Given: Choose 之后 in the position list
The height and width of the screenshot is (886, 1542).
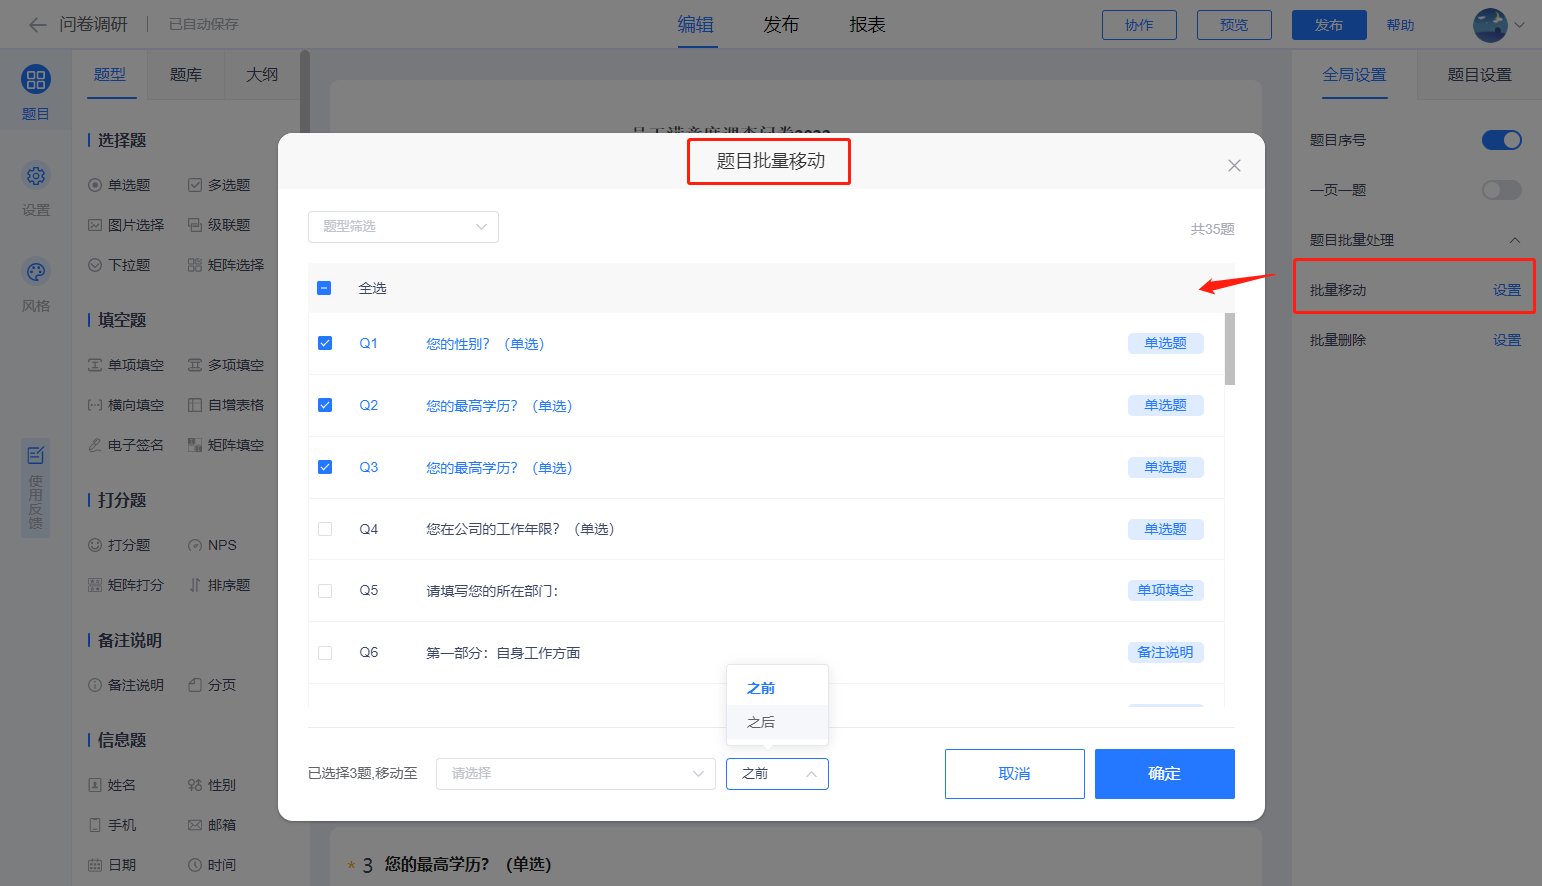Looking at the screenshot, I should click(777, 722).
